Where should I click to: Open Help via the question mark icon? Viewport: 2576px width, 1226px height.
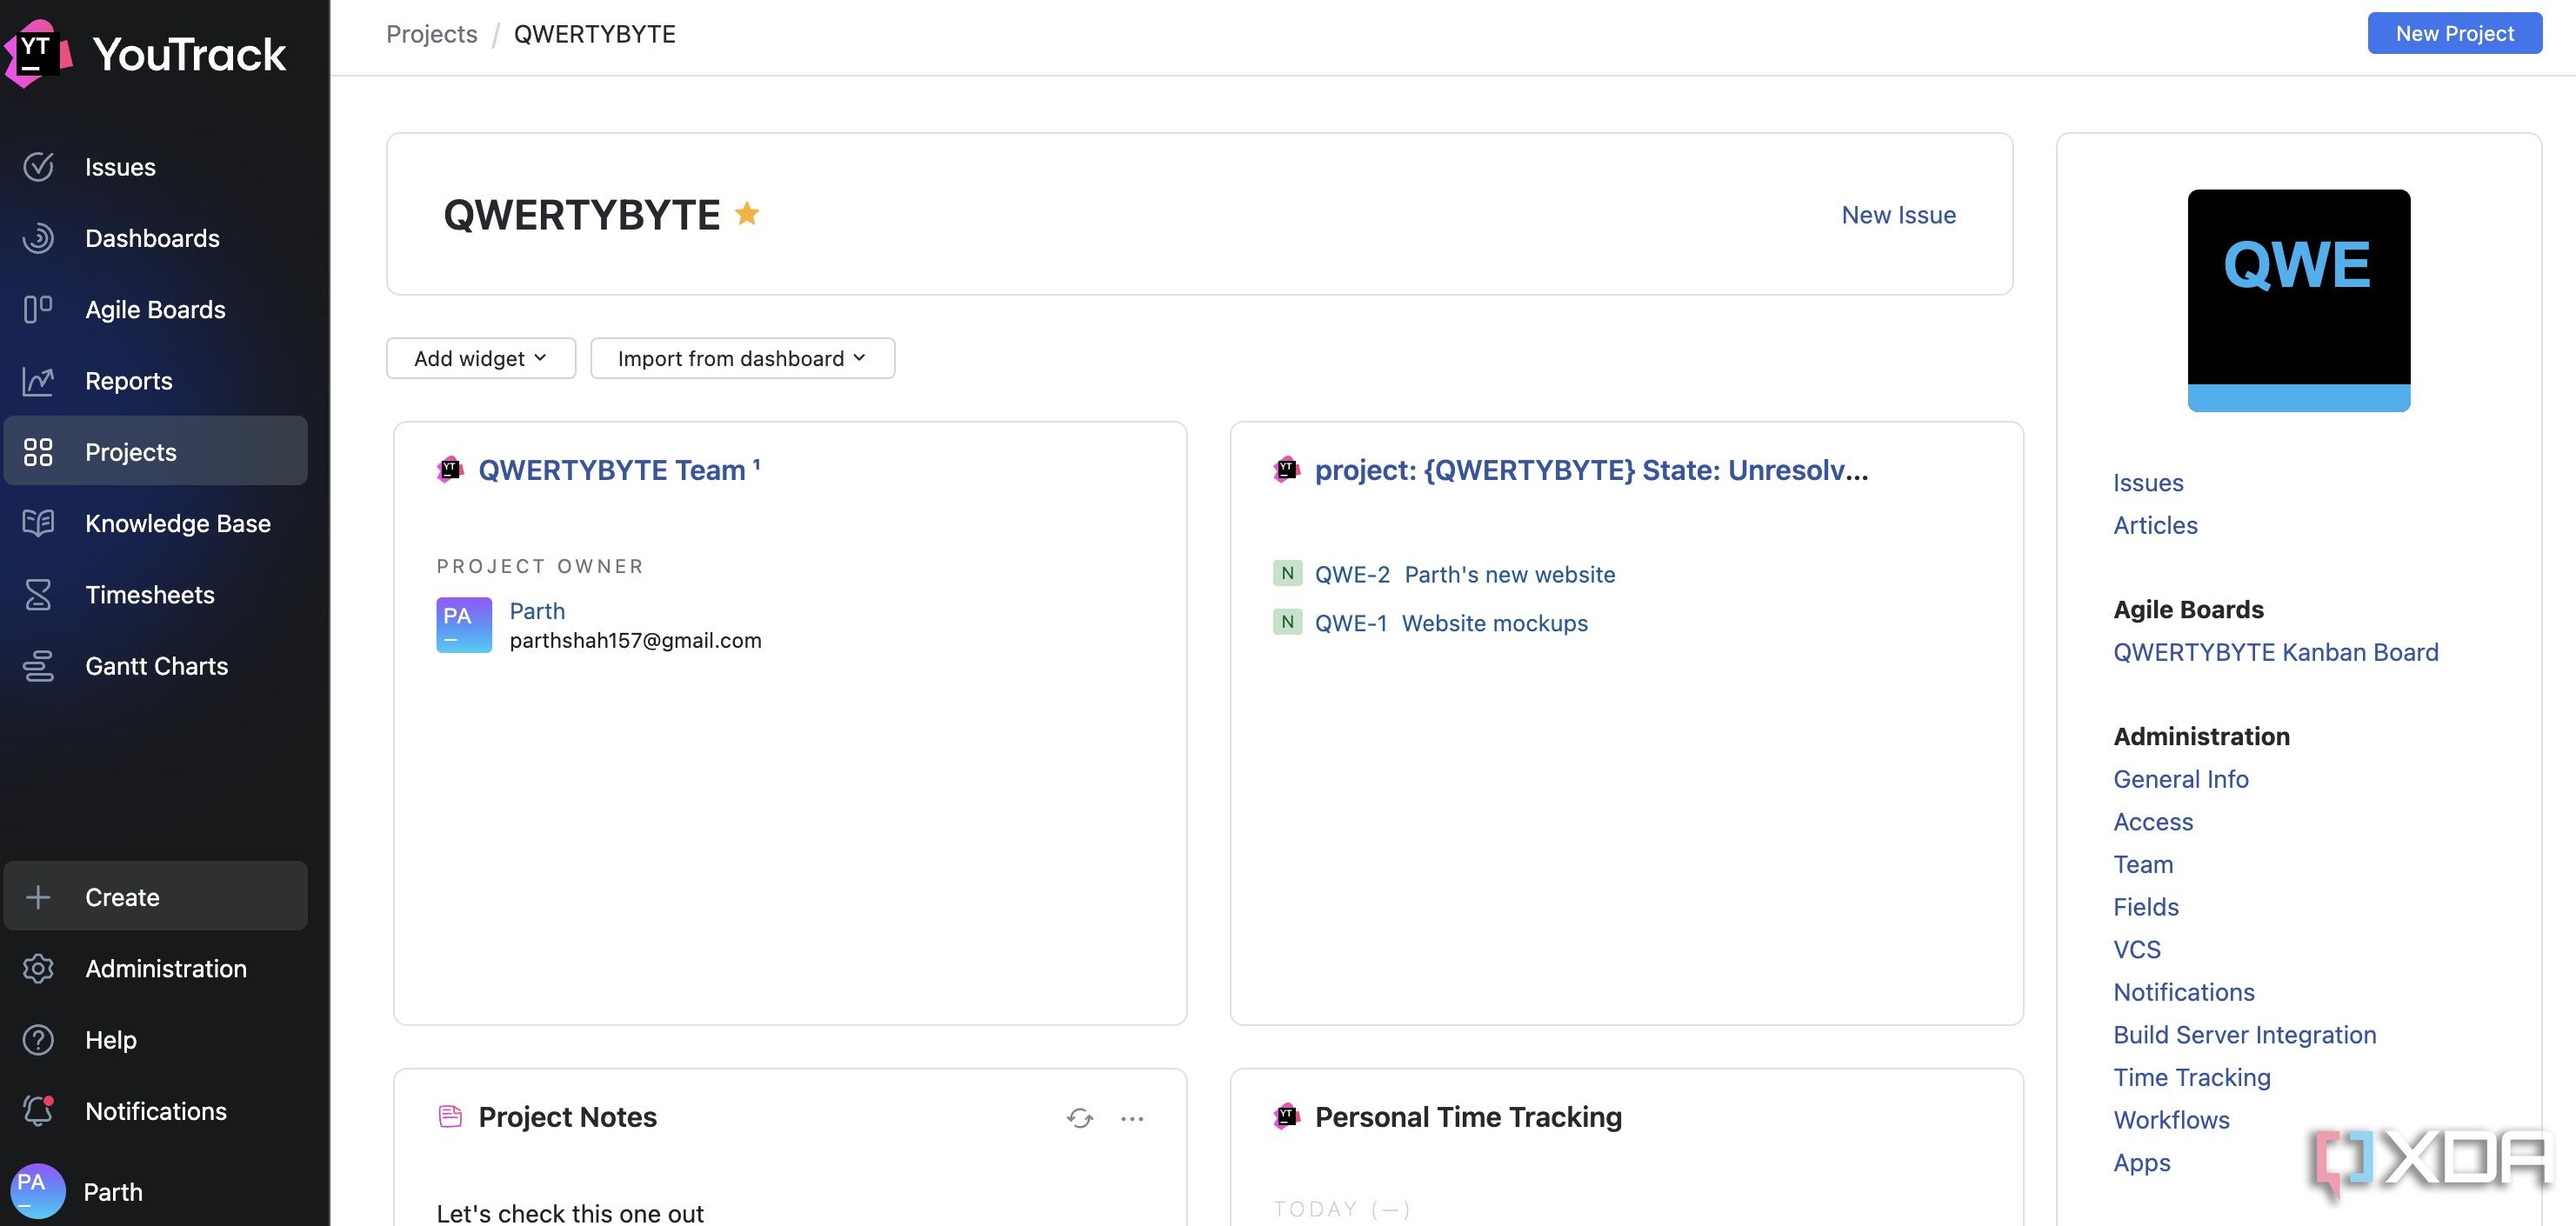[x=38, y=1040]
